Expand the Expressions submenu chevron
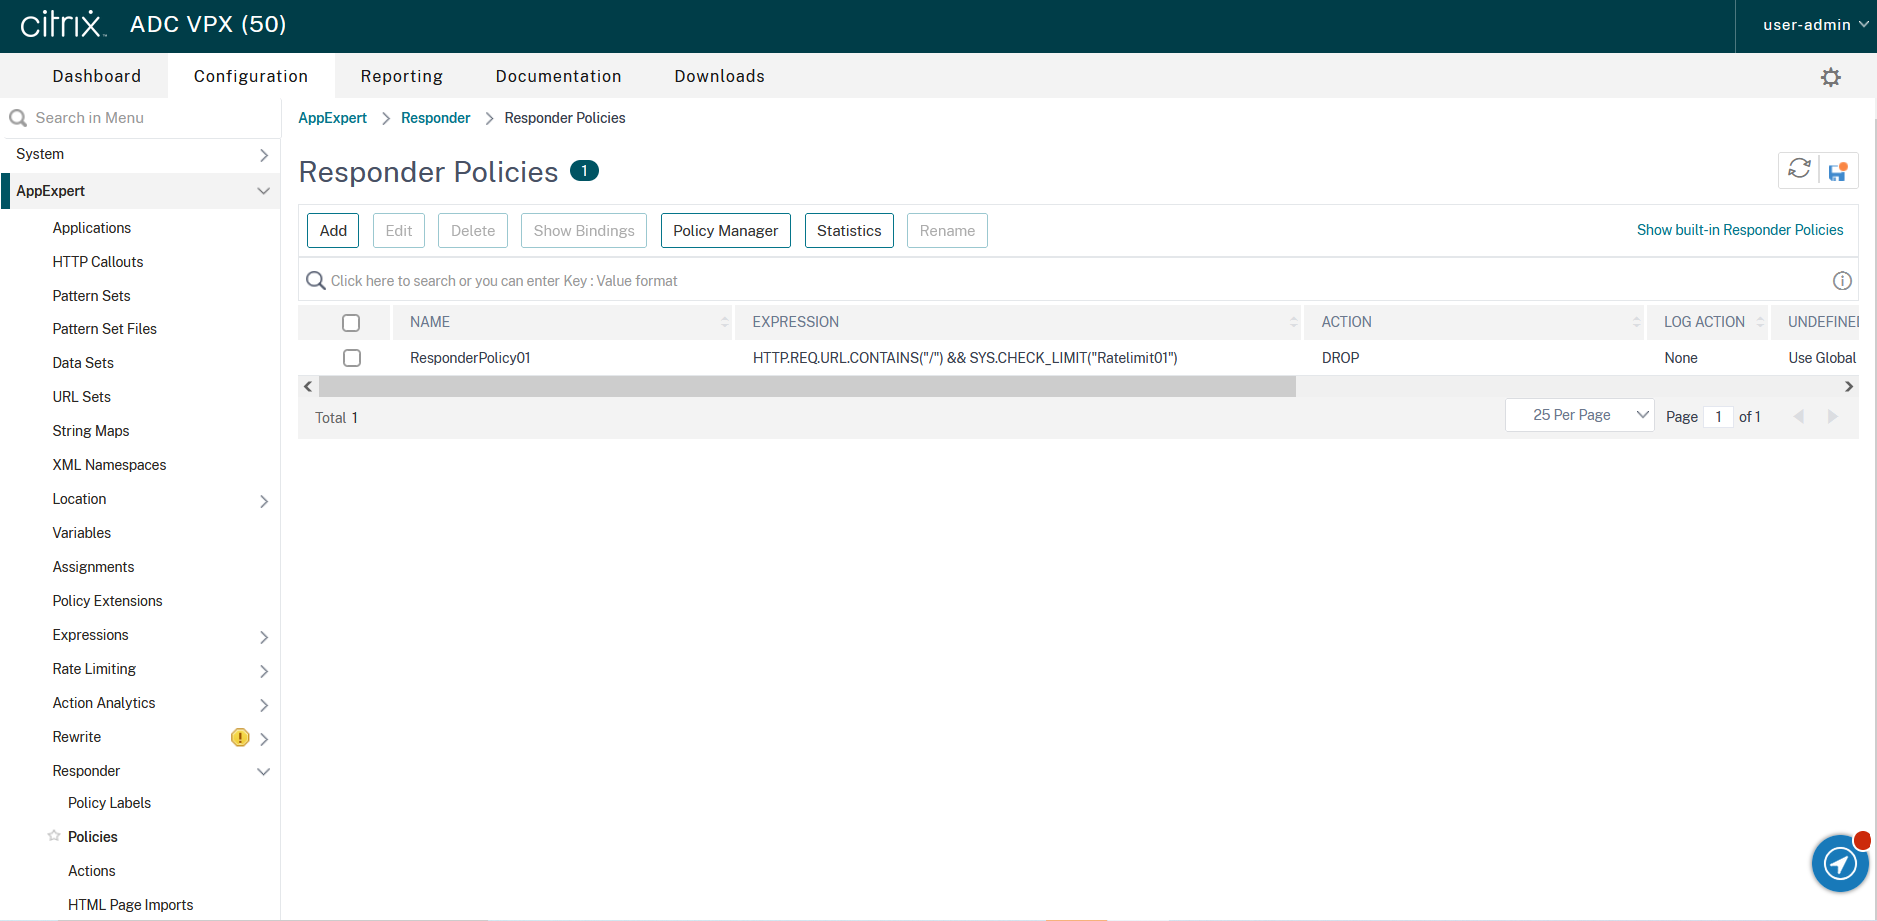The height and width of the screenshot is (921, 1877). 264,637
